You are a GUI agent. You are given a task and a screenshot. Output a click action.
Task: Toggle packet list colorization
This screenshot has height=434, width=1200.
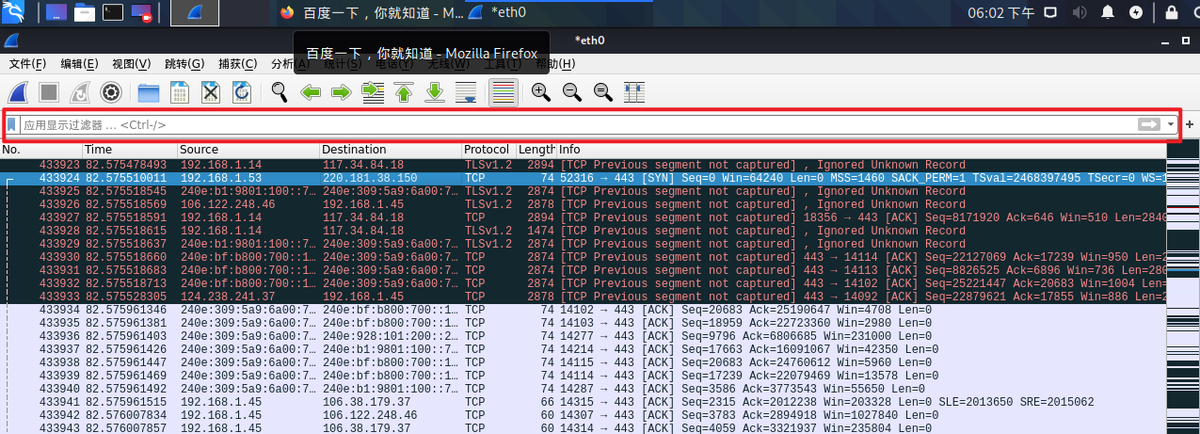pos(504,92)
